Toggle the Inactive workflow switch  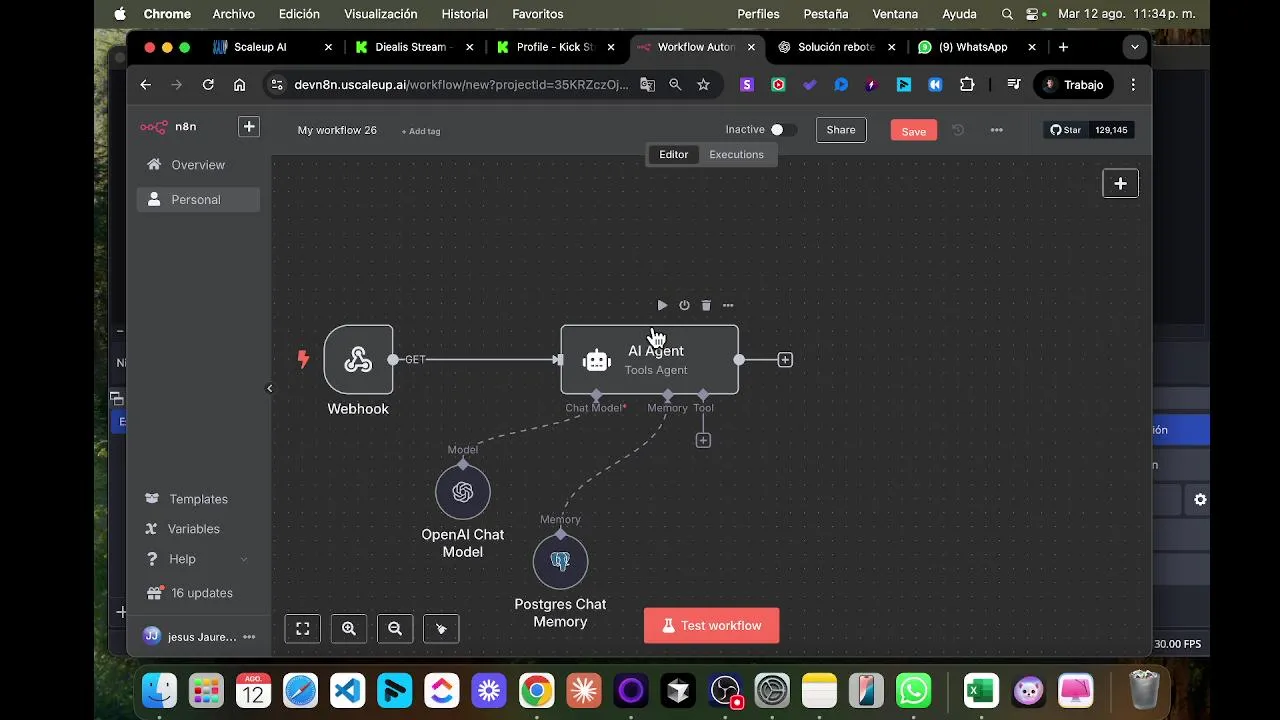click(783, 130)
